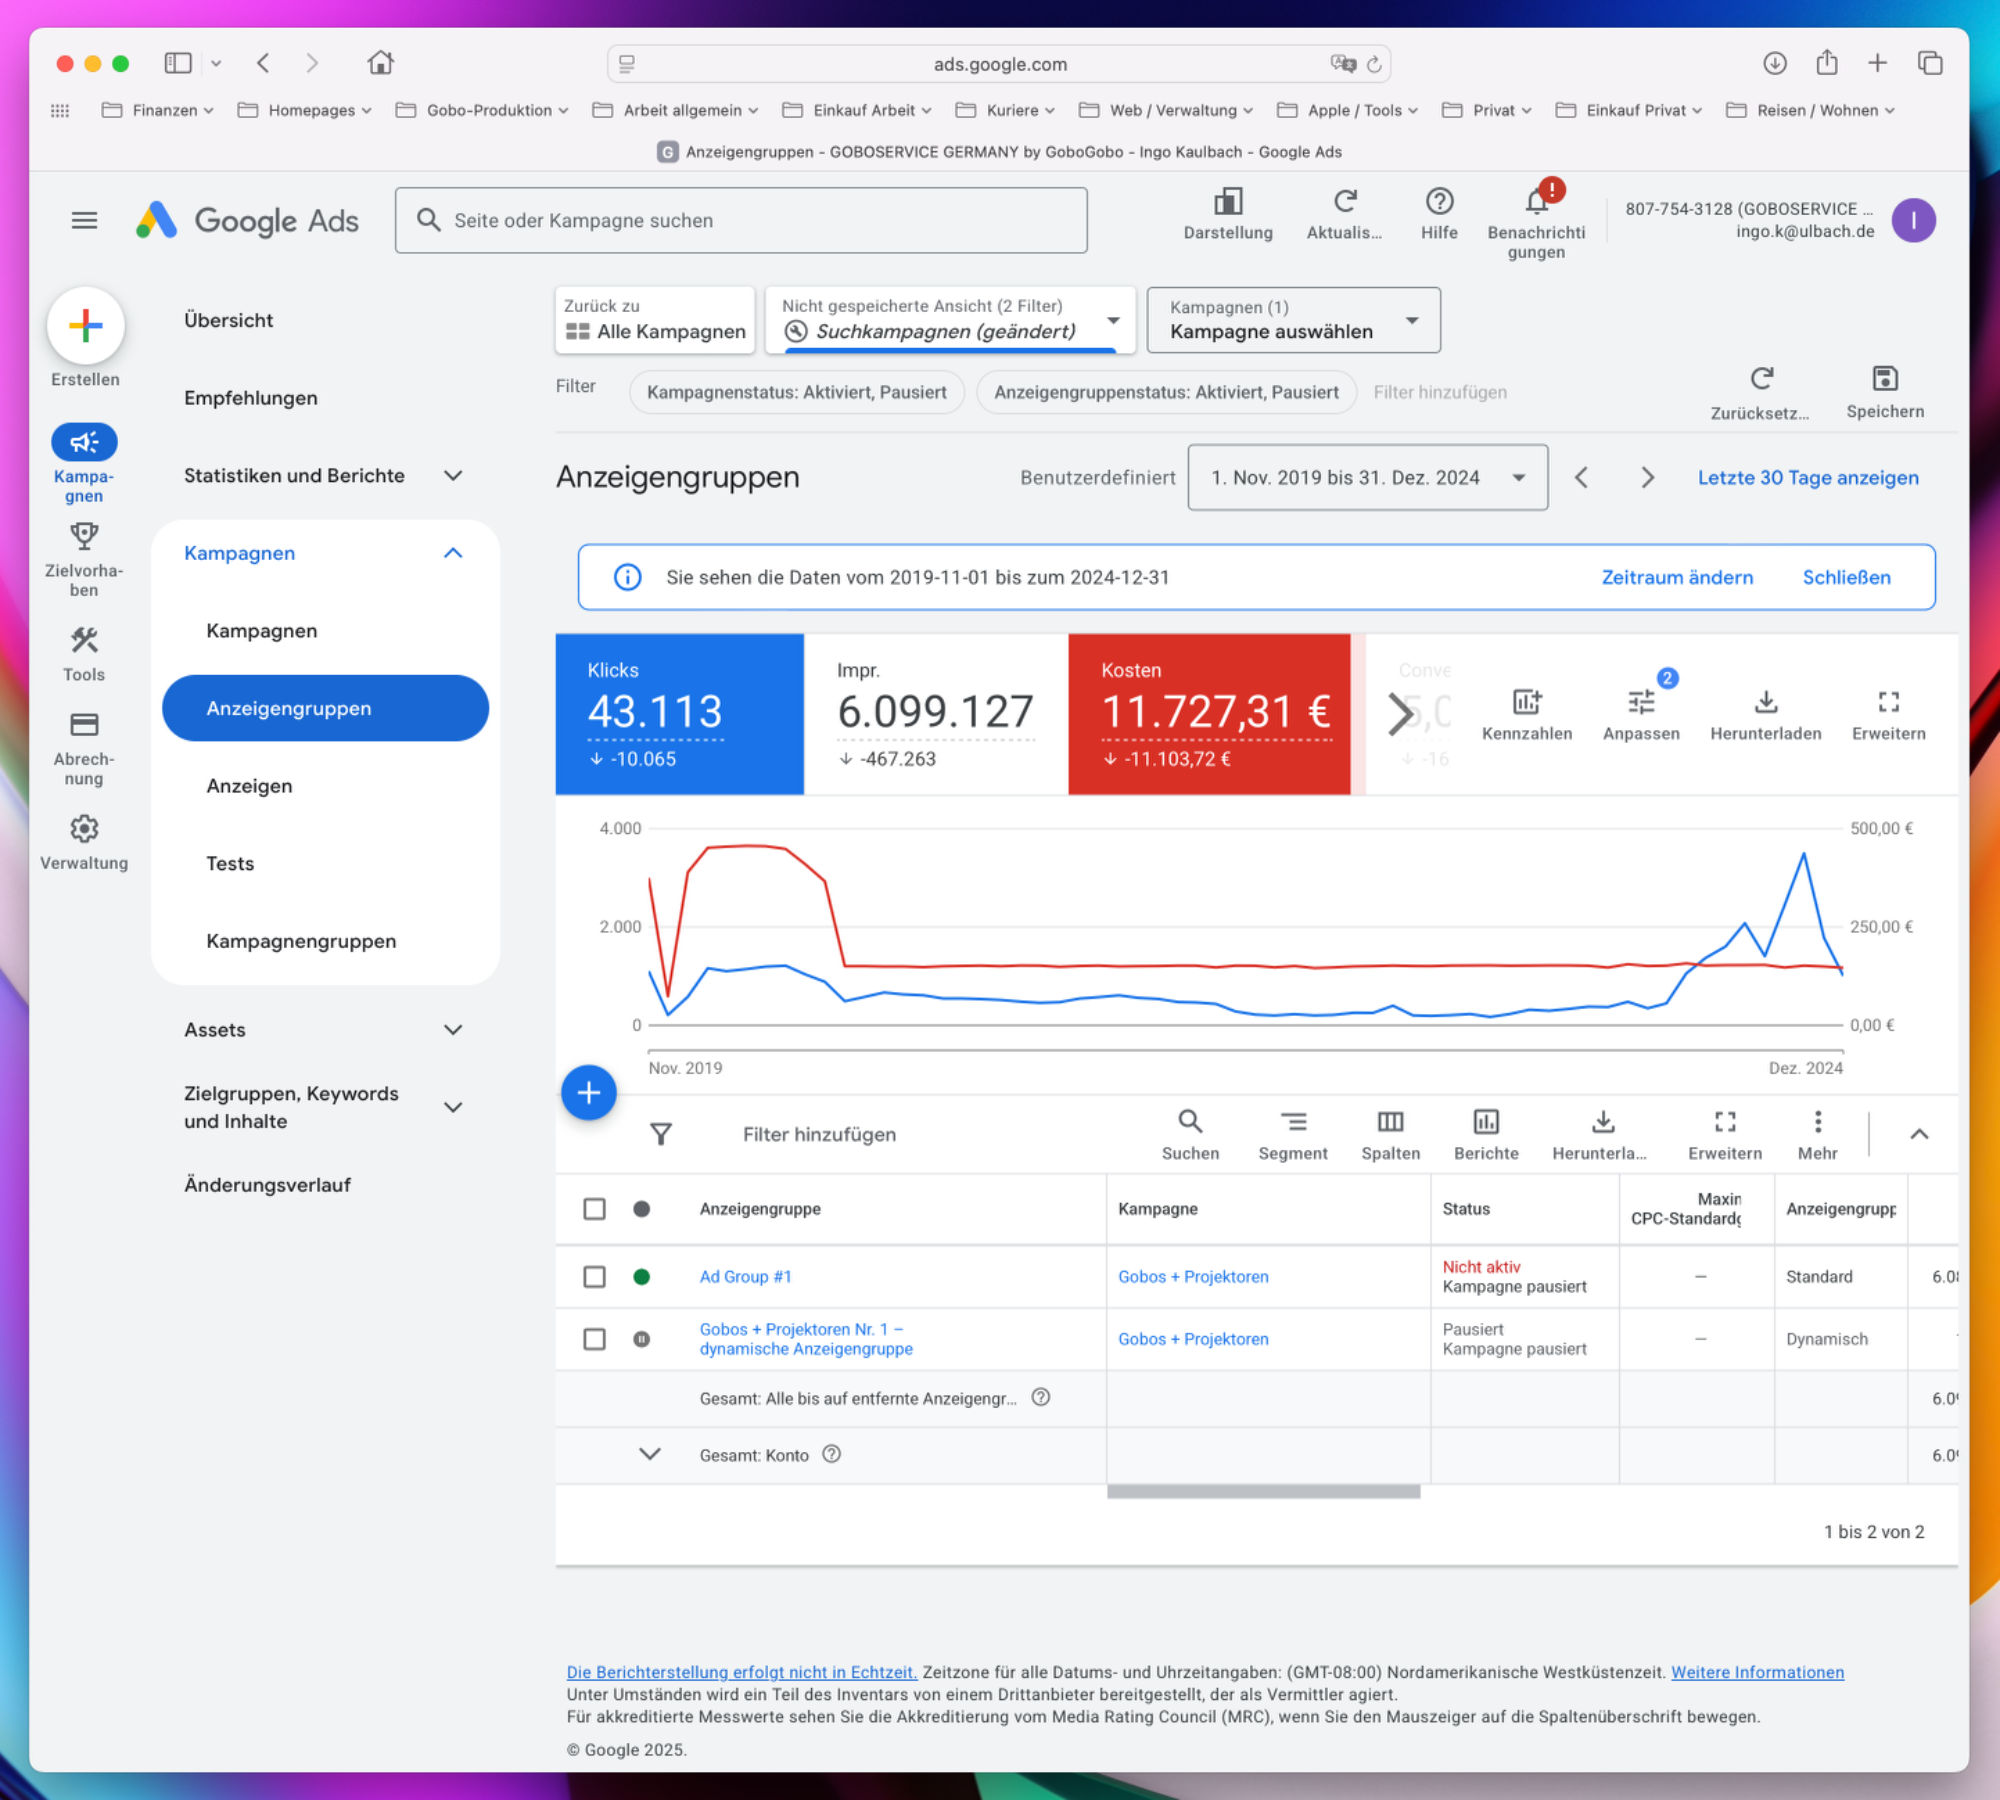
Task: Click the horizontal table scrollbar
Action: [1262, 1491]
